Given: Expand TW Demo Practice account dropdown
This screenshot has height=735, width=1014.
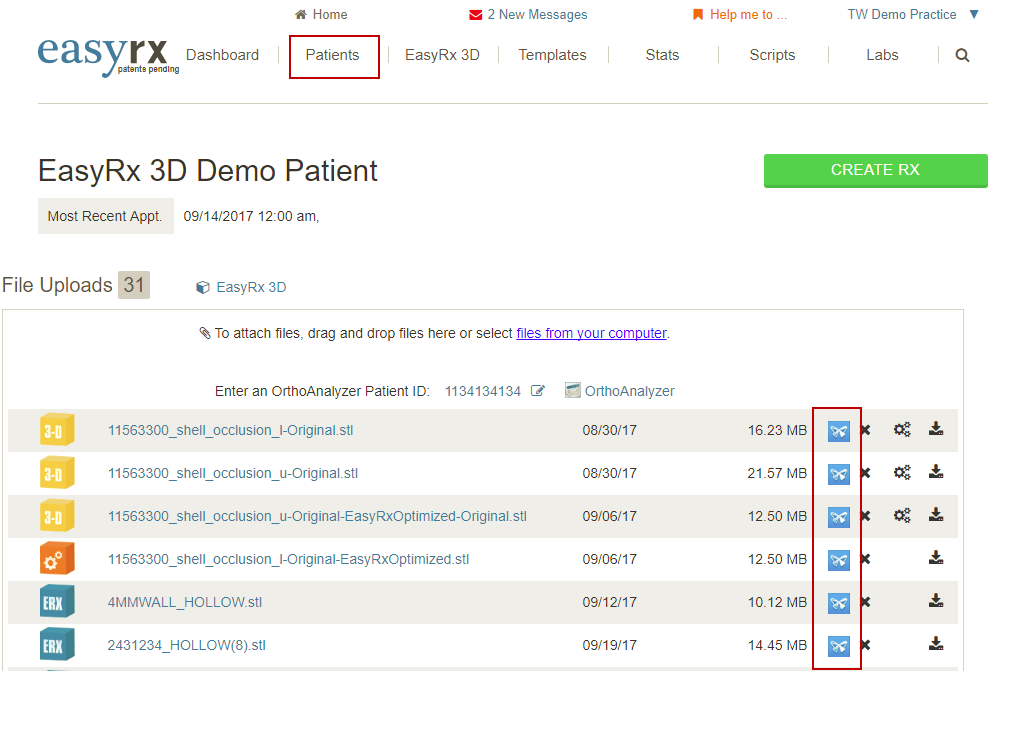Looking at the screenshot, I should pyautogui.click(x=974, y=14).
